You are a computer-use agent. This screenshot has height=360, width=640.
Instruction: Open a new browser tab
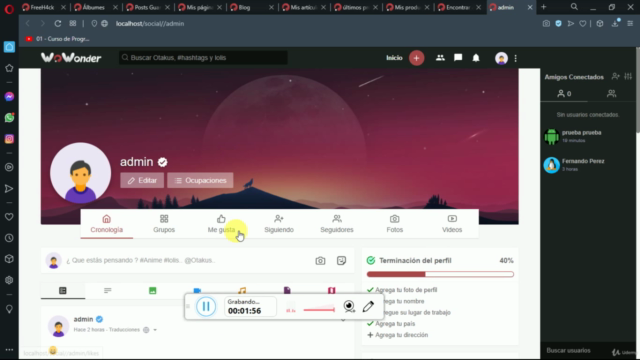pos(543,7)
